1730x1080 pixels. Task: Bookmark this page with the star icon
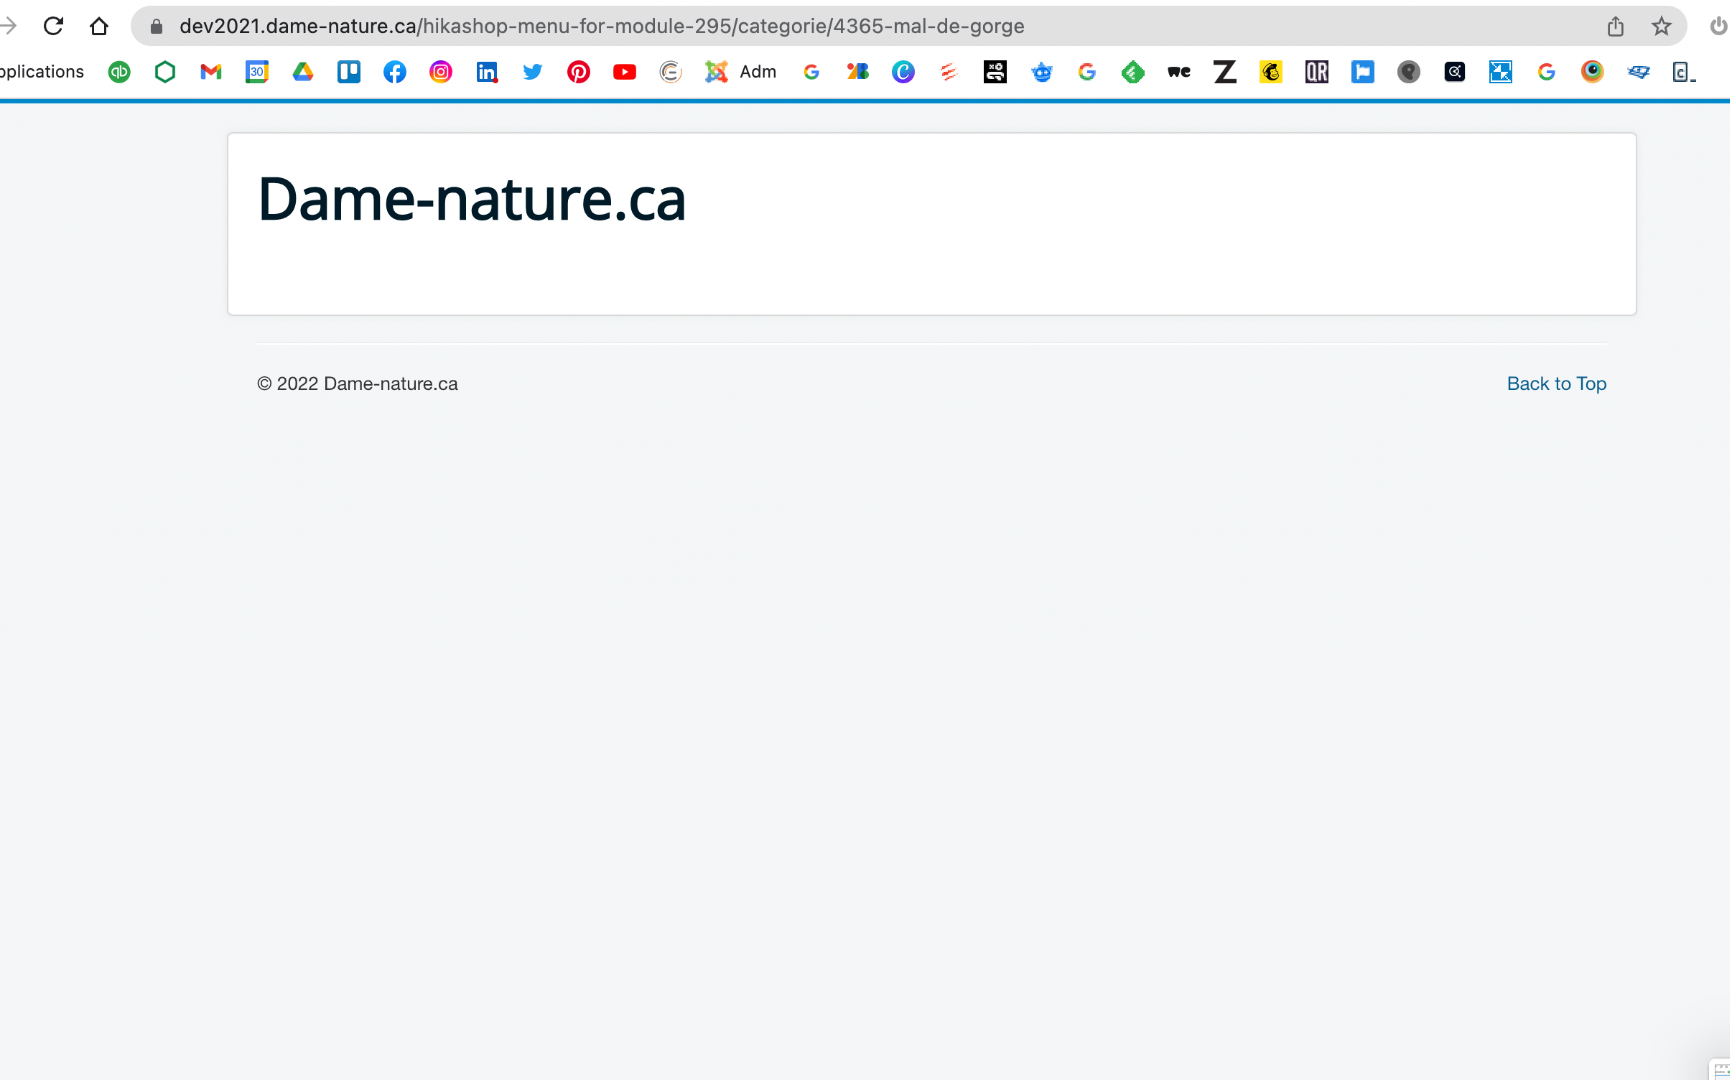pos(1661,26)
